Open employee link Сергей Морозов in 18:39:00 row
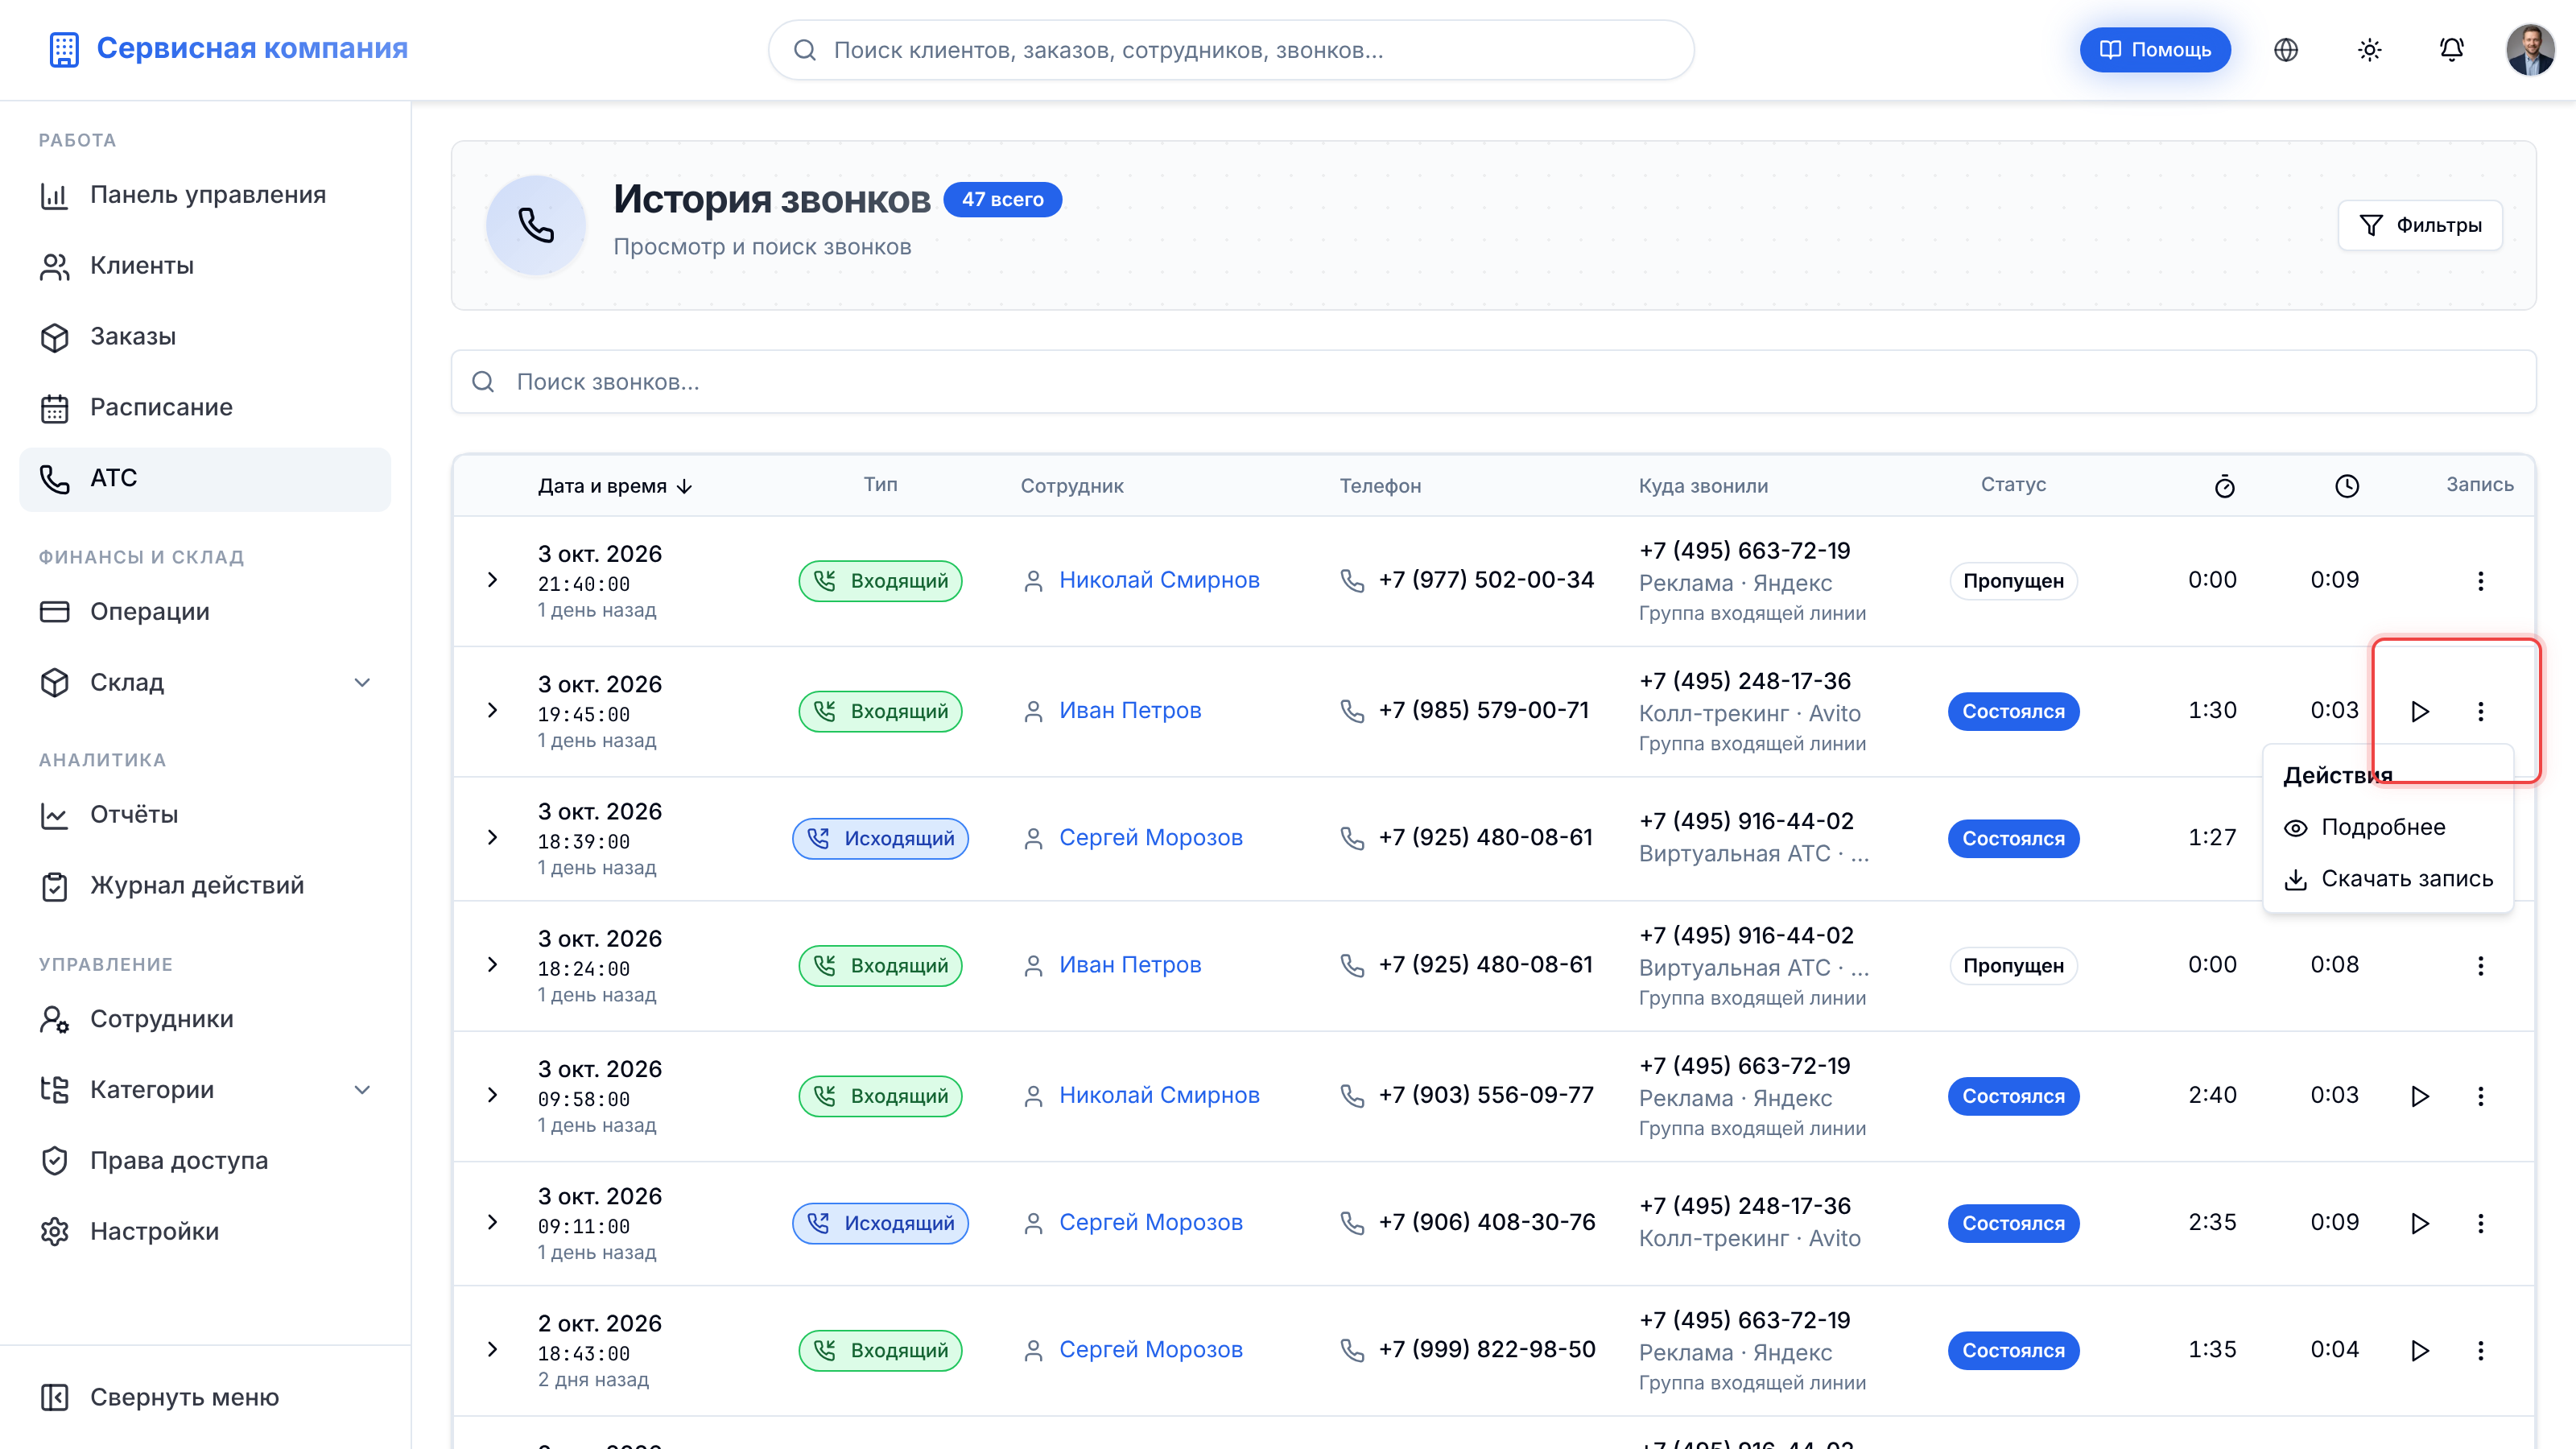The width and height of the screenshot is (2576, 1449). (1150, 838)
